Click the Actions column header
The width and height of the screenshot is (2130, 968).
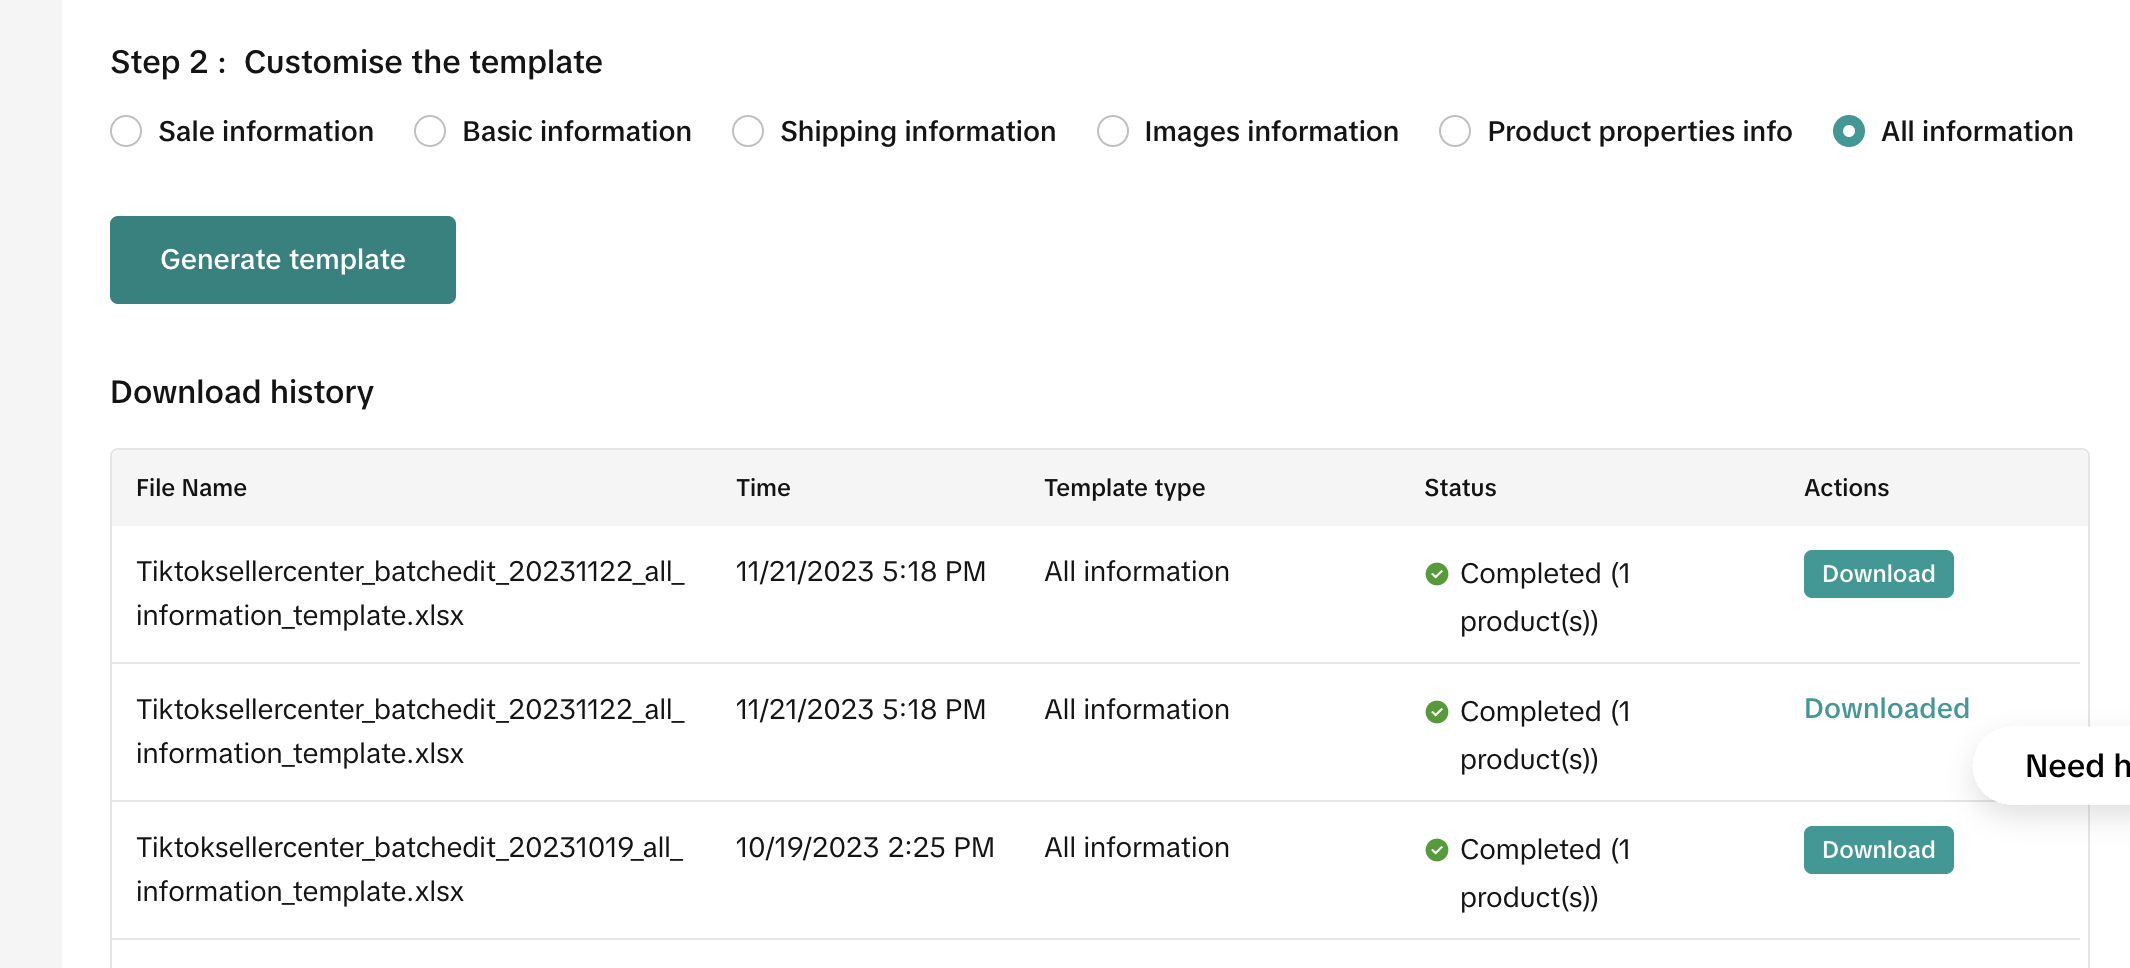point(1846,488)
